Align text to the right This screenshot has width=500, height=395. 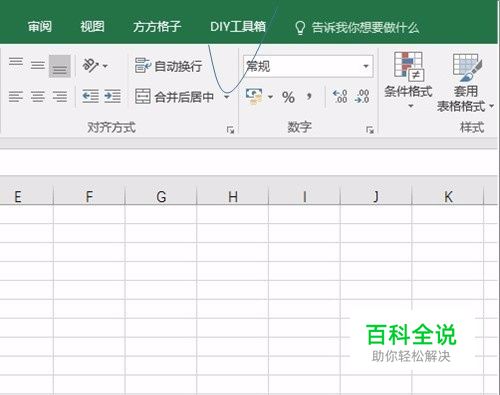[x=60, y=97]
